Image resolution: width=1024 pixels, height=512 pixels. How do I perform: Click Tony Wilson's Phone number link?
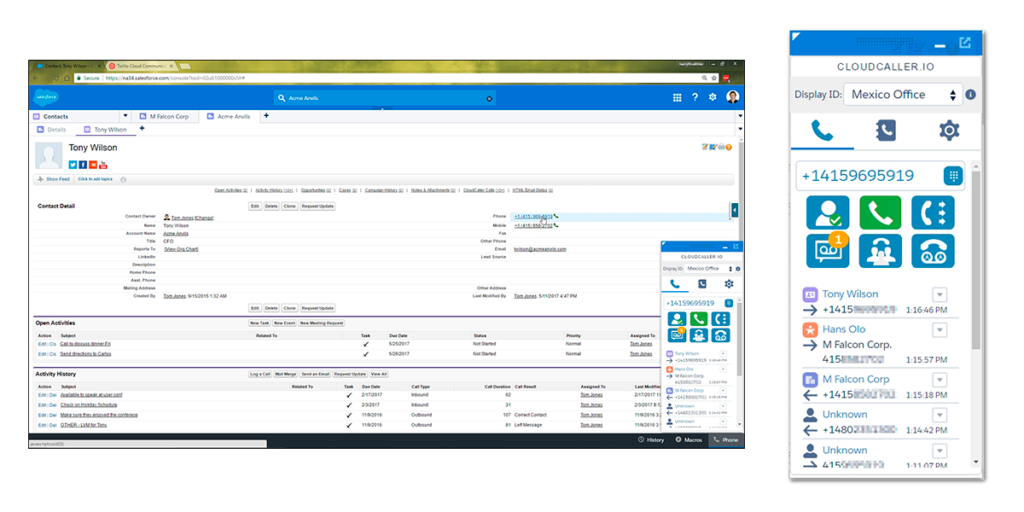533,216
